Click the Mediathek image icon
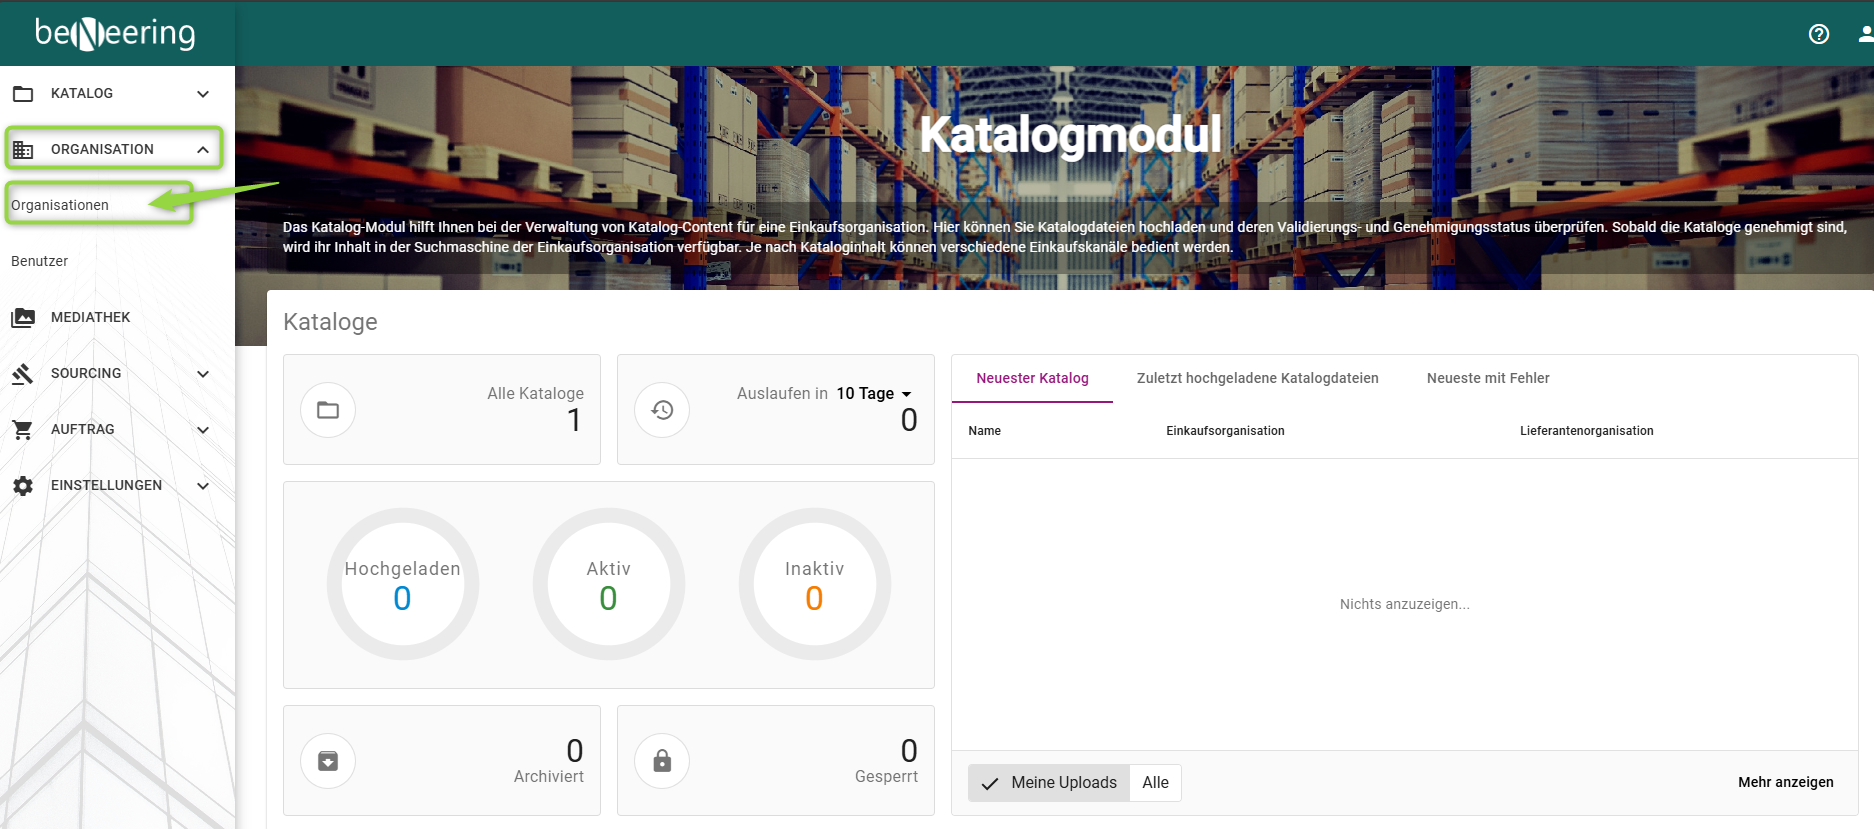 (x=23, y=318)
